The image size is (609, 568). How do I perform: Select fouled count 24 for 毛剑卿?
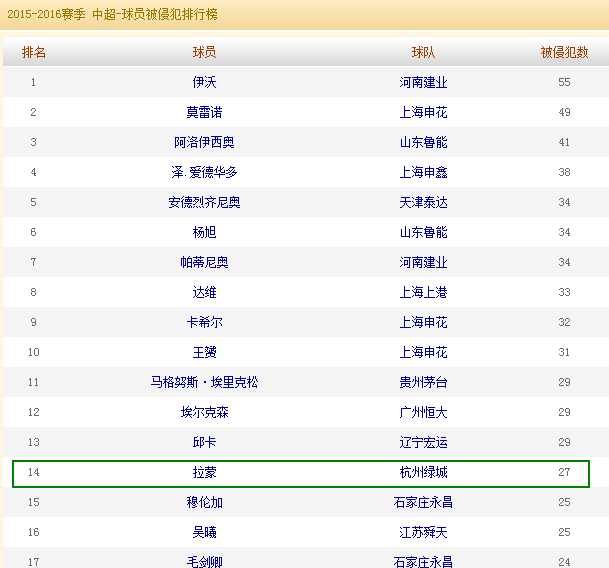[x=564, y=562]
